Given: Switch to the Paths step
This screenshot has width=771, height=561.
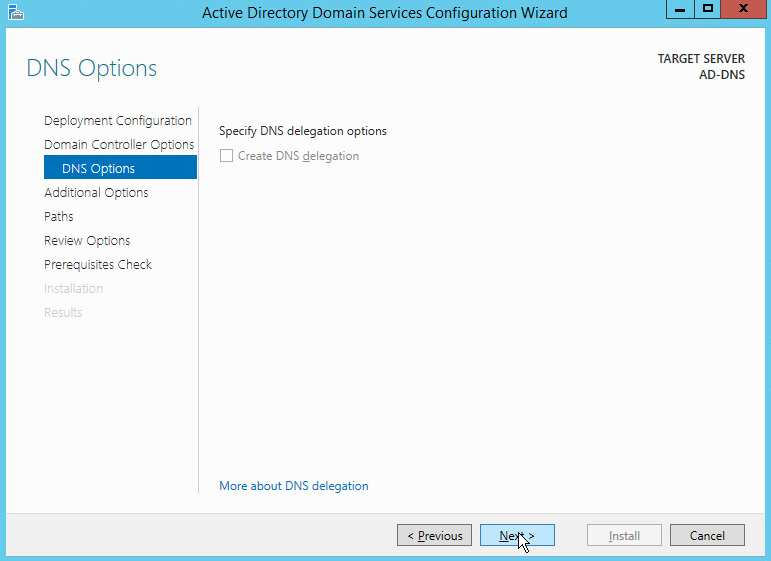Looking at the screenshot, I should (59, 217).
